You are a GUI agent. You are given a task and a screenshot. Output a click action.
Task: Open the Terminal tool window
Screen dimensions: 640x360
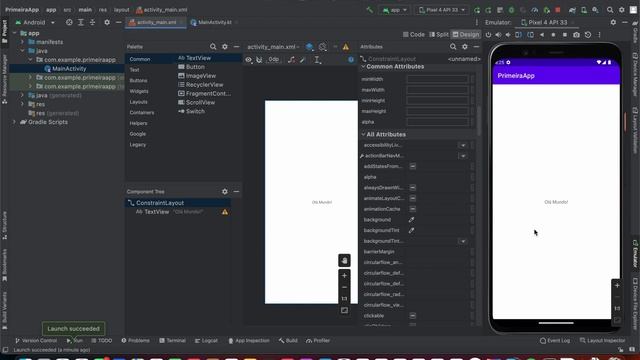172,340
